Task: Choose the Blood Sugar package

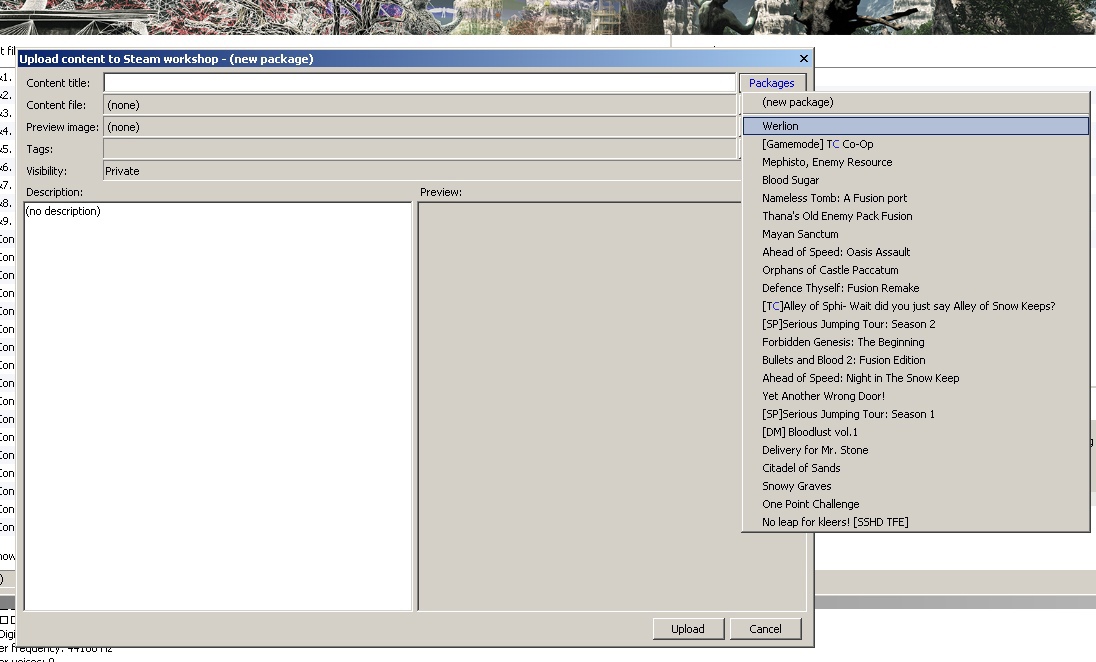Action: [916, 180]
